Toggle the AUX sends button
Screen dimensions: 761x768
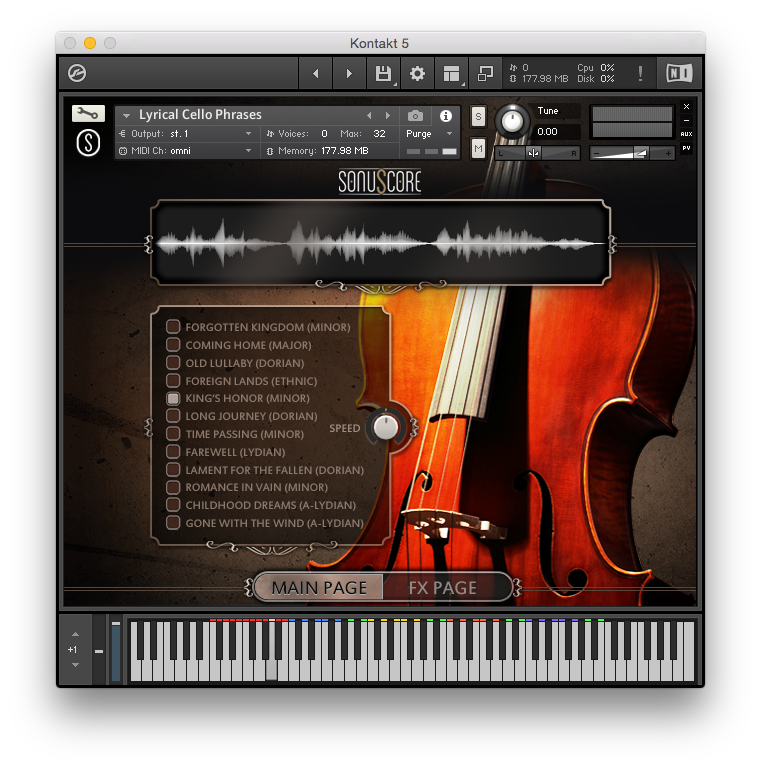687,134
